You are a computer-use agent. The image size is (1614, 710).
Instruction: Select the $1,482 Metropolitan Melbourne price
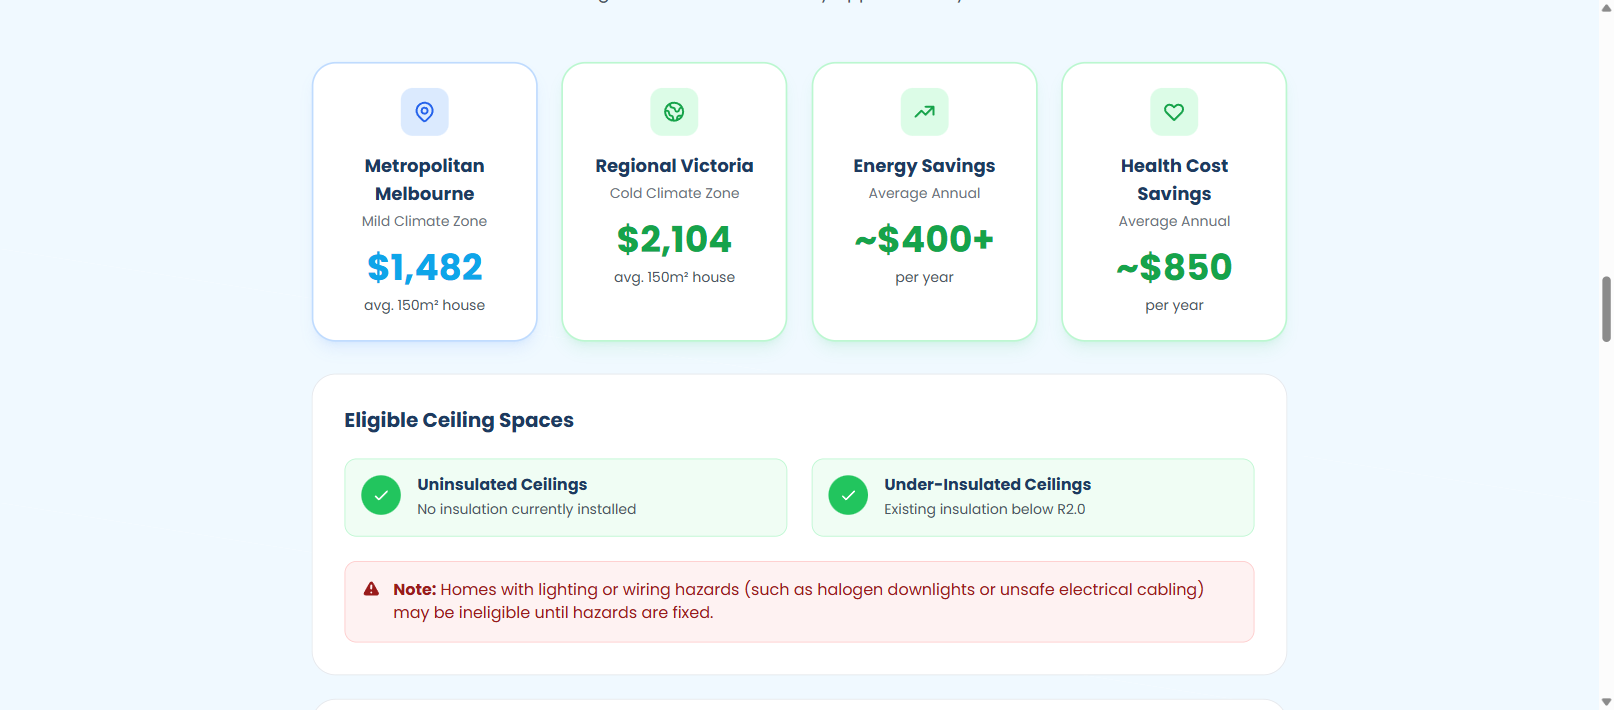tap(424, 267)
